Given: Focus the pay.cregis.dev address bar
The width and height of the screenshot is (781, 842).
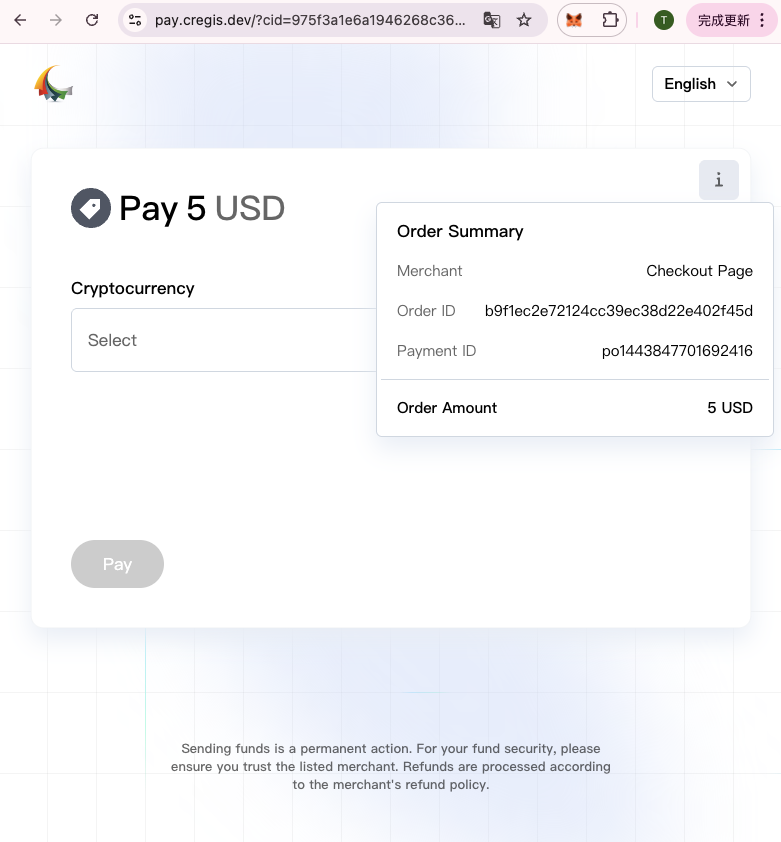Looking at the screenshot, I should pyautogui.click(x=310, y=20).
